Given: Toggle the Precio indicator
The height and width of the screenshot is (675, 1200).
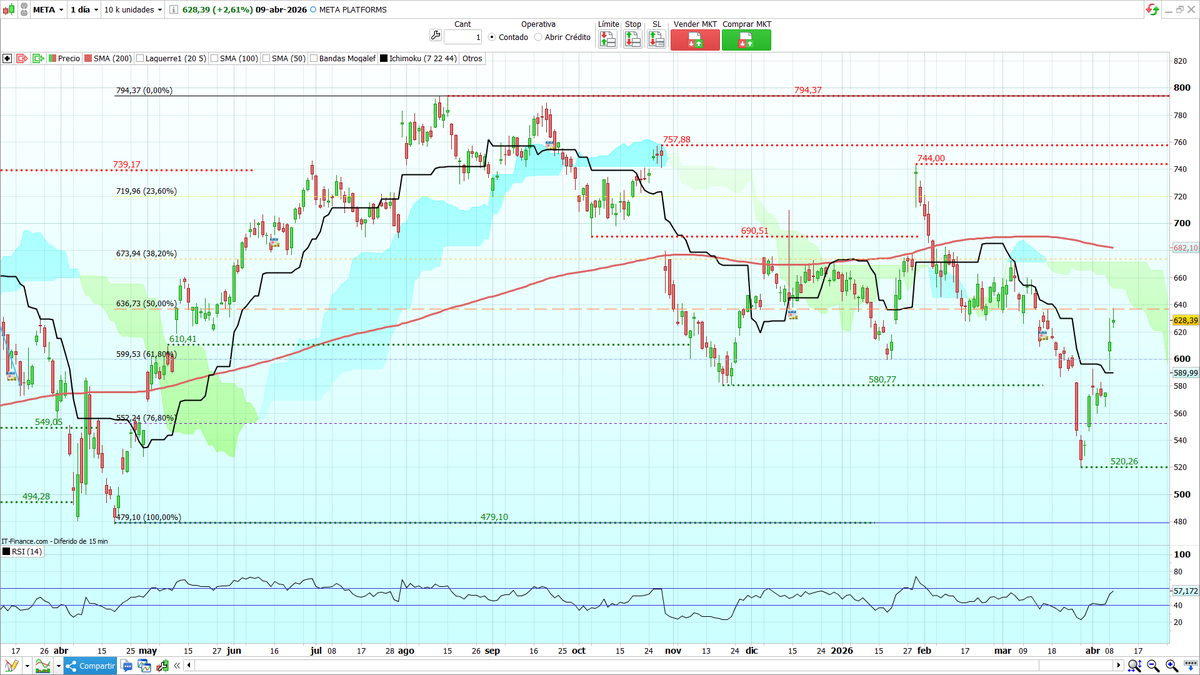Looking at the screenshot, I should click(x=64, y=58).
